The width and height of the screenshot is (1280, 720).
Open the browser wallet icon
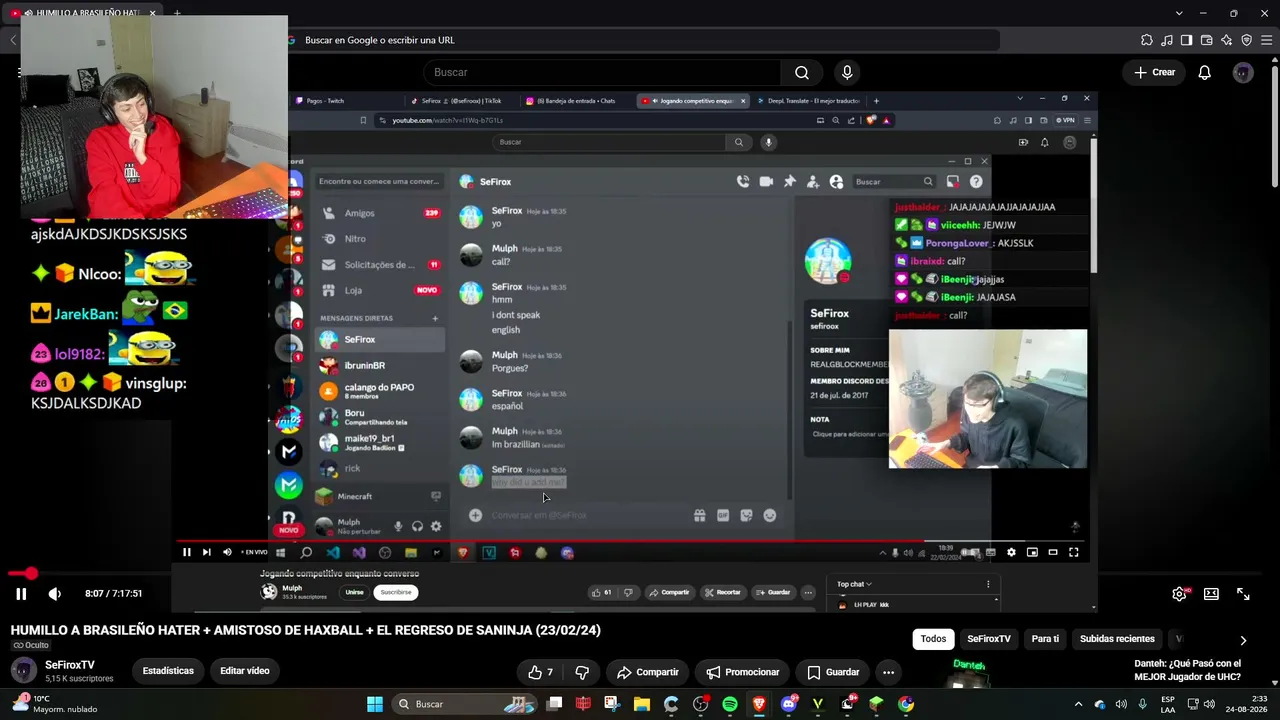(1206, 40)
